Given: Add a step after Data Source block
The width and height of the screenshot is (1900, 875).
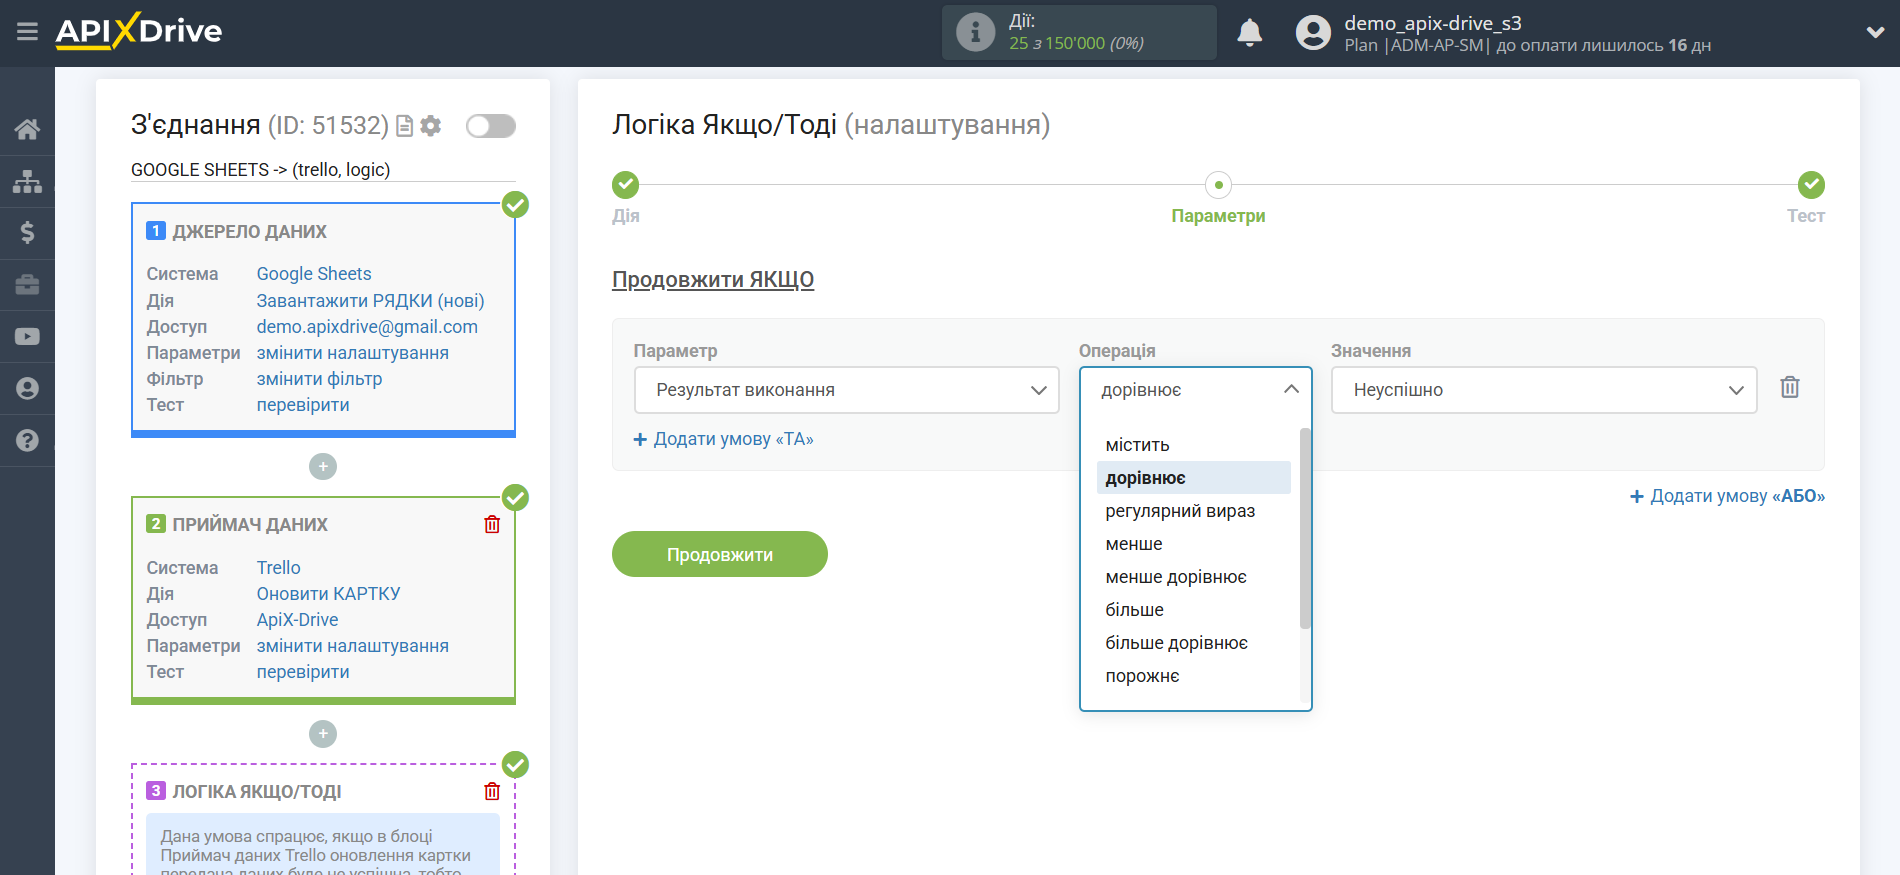Looking at the screenshot, I should coord(323,467).
